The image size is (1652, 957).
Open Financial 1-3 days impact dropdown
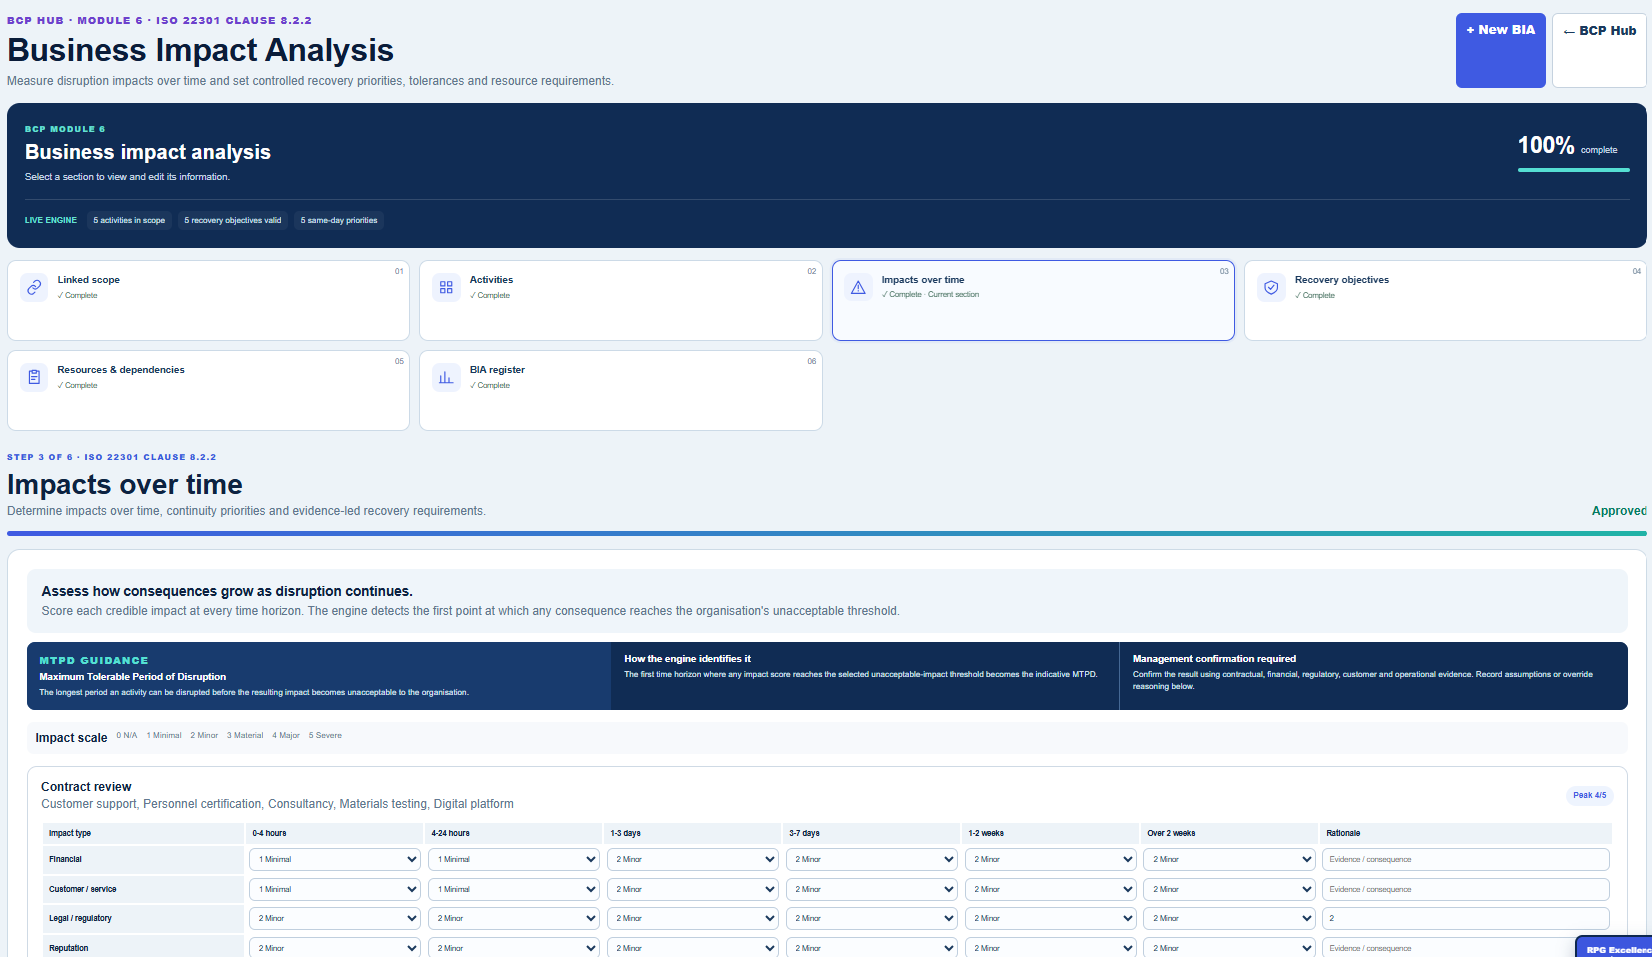pyautogui.click(x=693, y=859)
